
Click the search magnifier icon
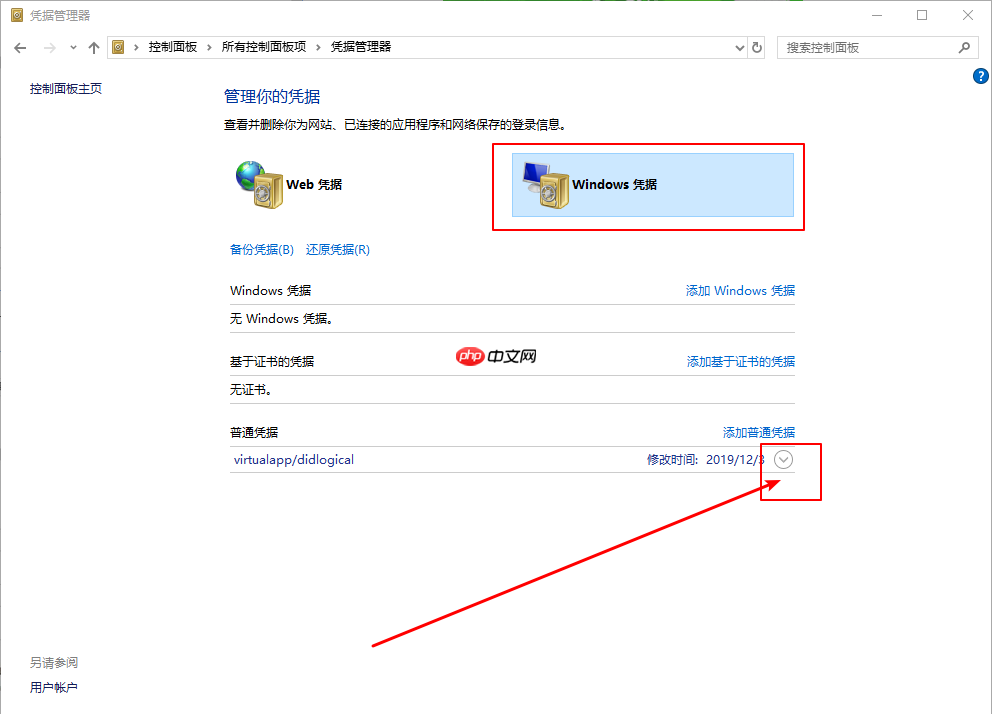[963, 47]
